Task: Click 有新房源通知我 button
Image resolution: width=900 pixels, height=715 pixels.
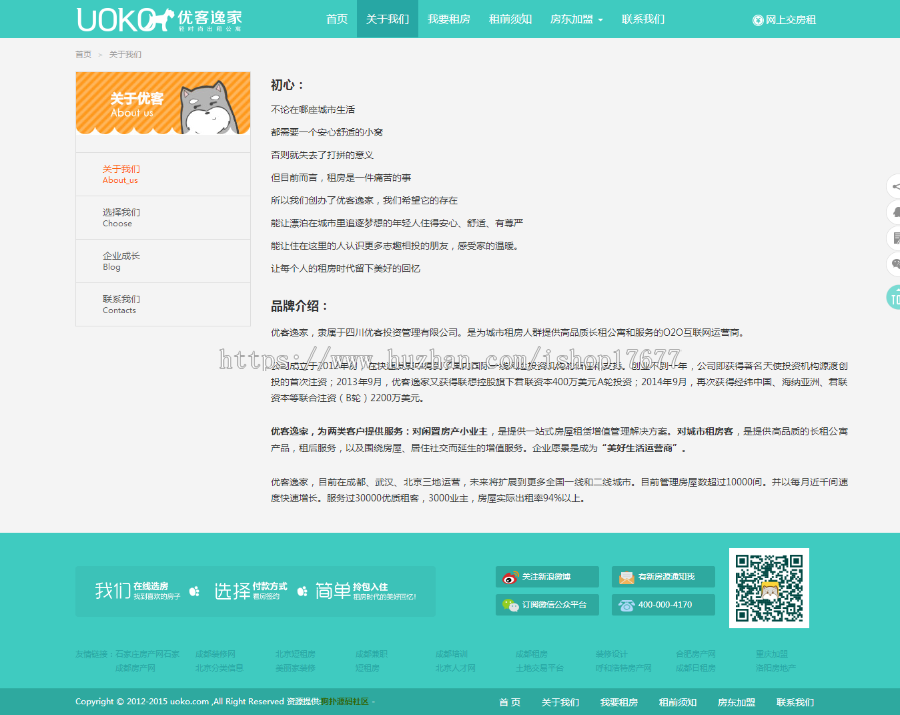Action: click(663, 577)
